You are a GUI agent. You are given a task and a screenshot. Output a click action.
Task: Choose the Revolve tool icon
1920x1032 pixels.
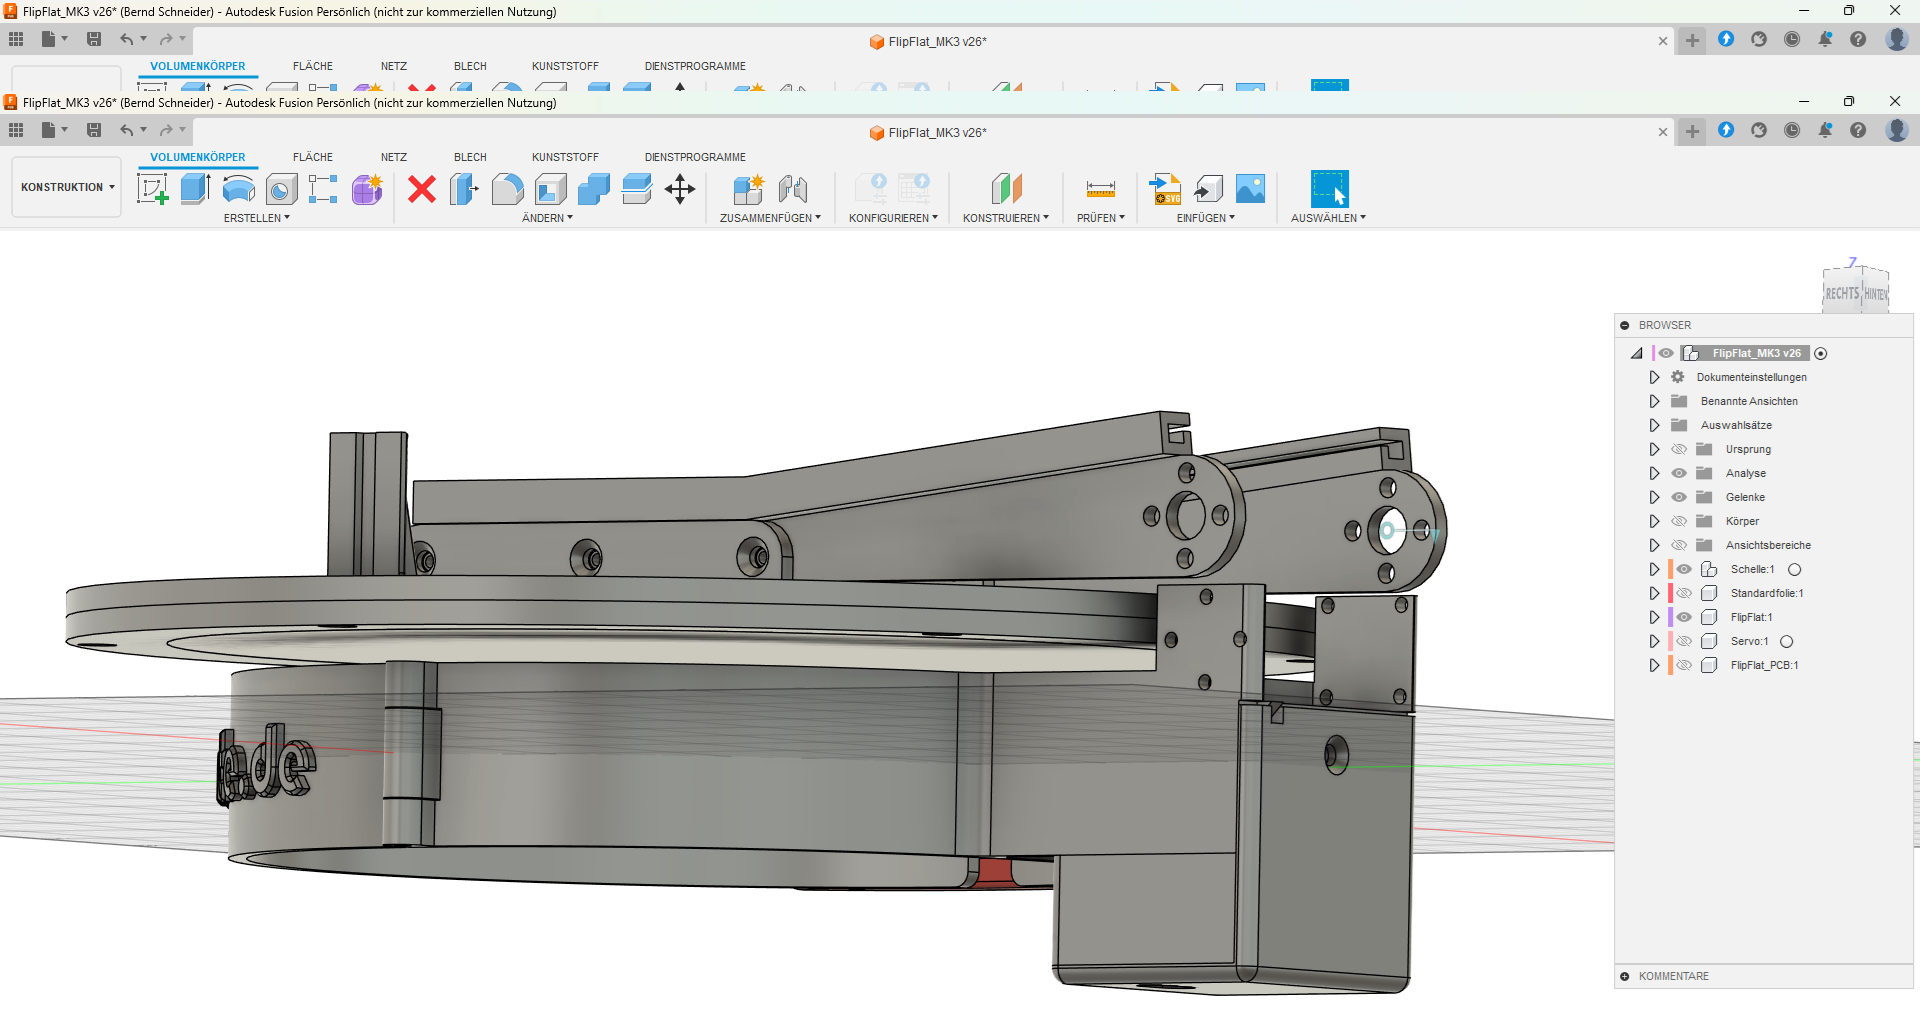click(x=238, y=188)
